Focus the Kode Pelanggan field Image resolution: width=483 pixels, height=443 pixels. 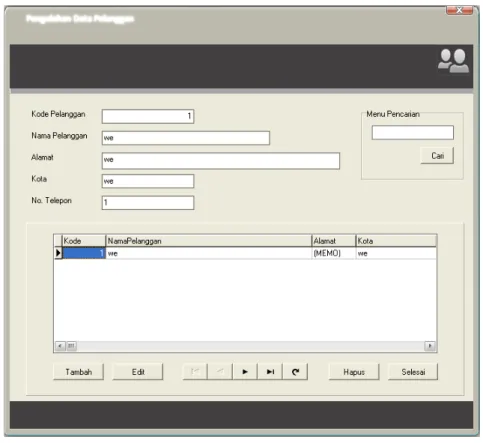(148, 116)
